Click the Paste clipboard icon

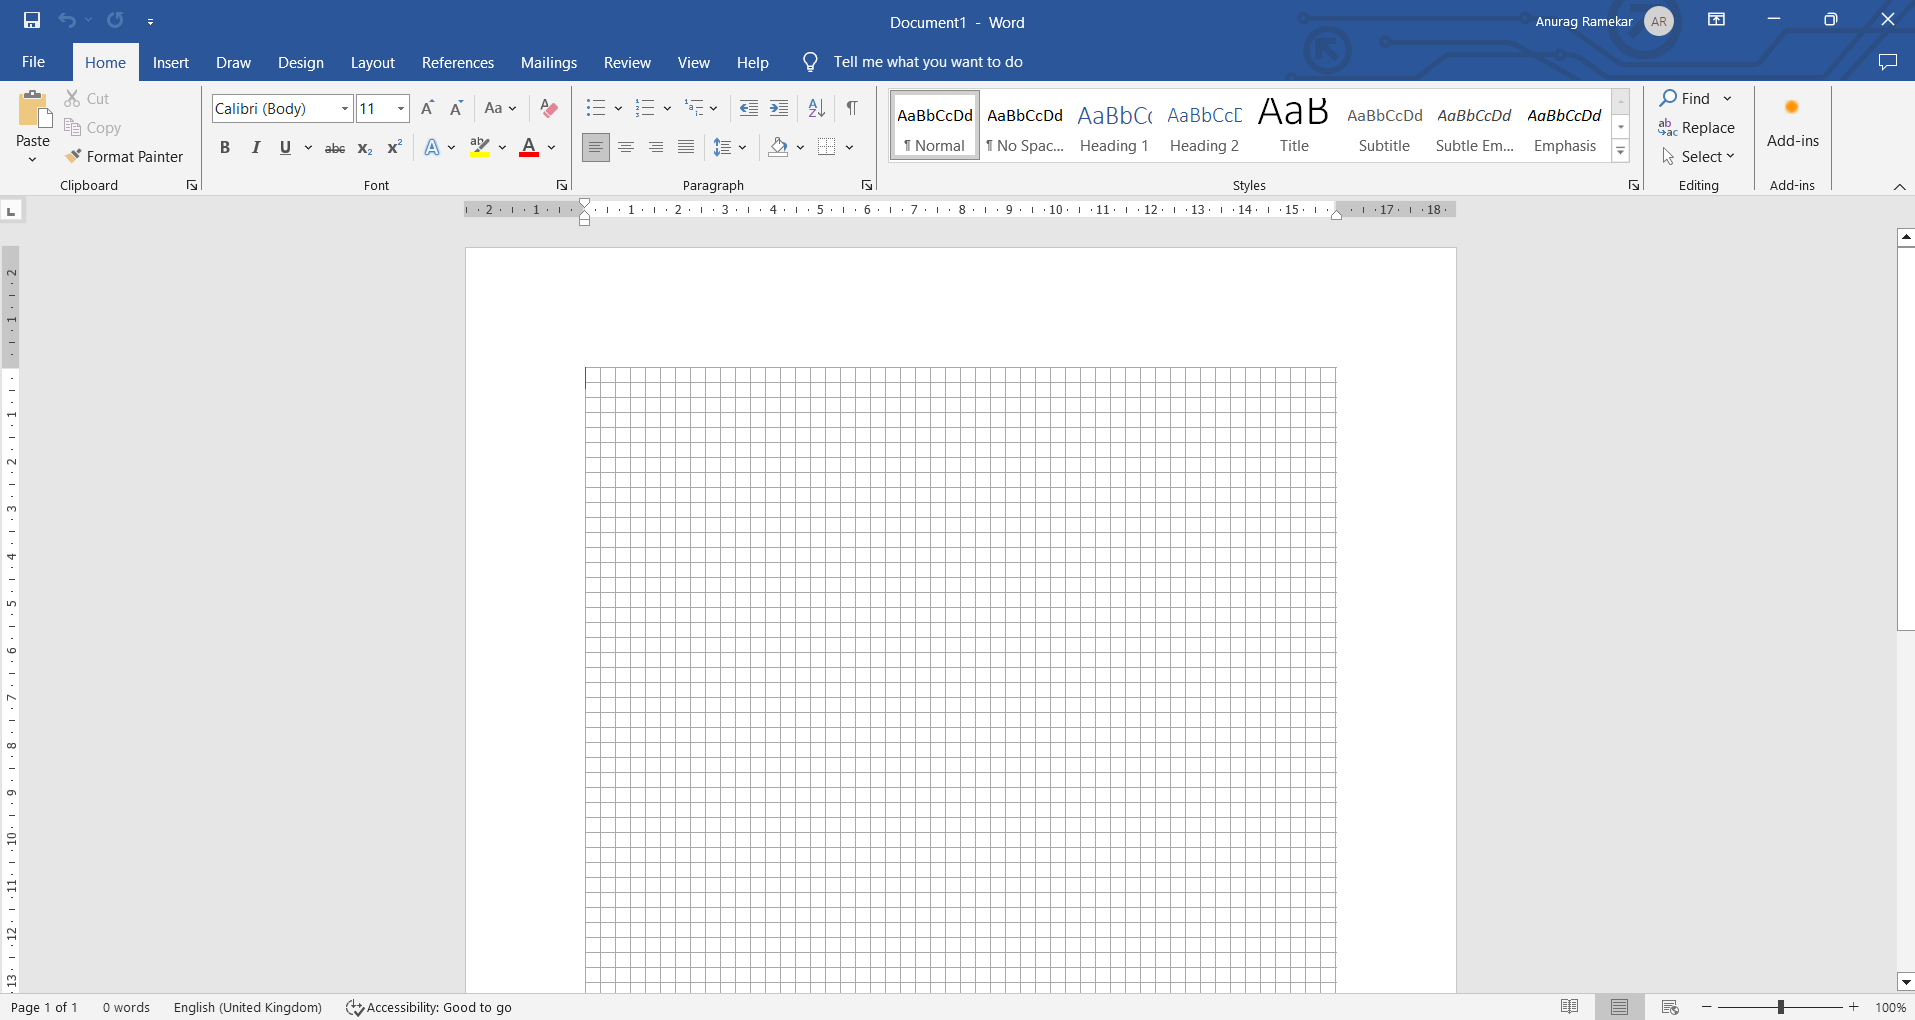[33, 110]
